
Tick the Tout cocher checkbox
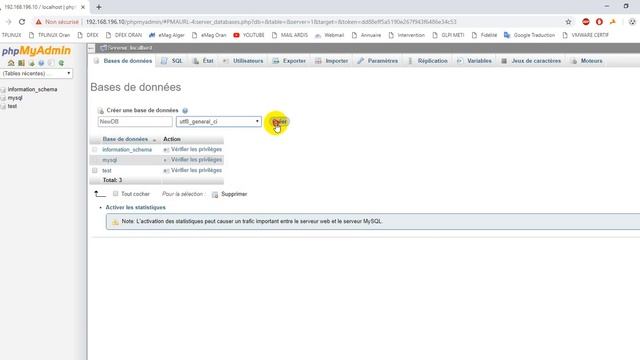tap(116, 194)
